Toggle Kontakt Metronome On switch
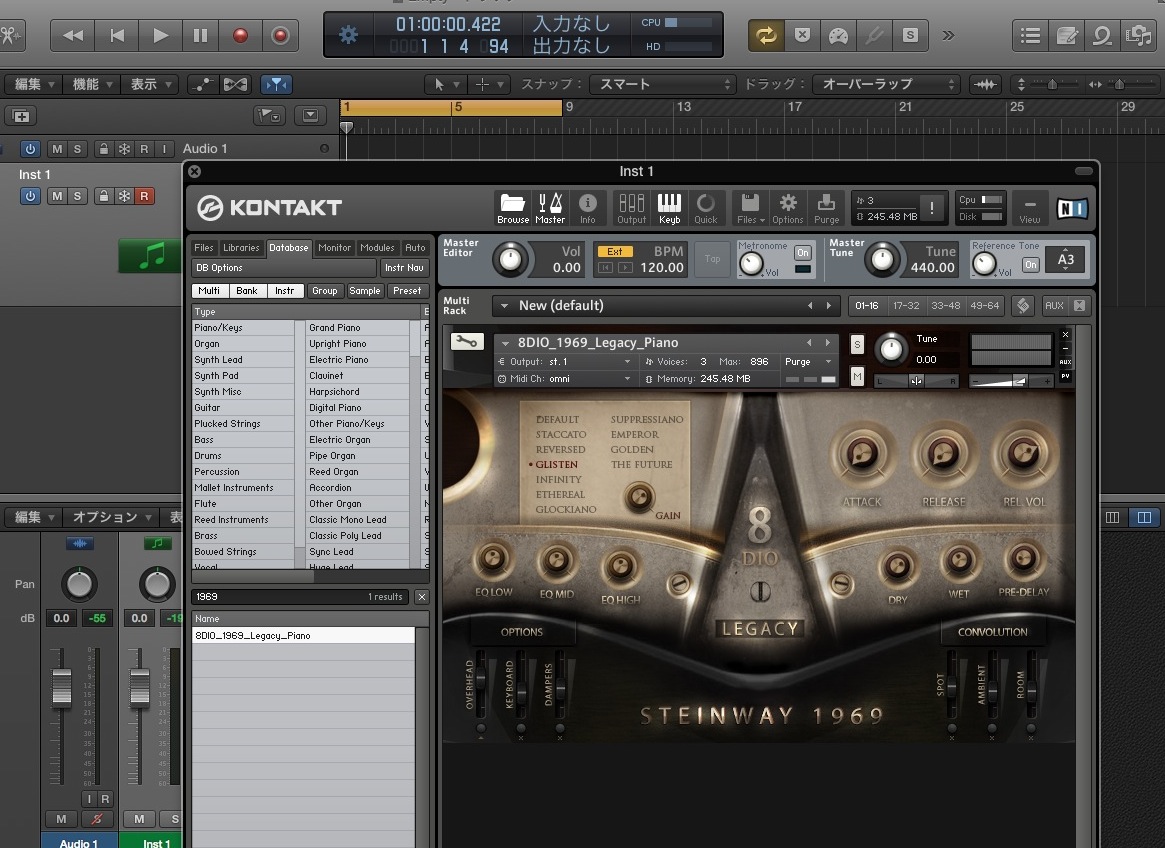Screen dimensions: 1165x848 (x=802, y=253)
